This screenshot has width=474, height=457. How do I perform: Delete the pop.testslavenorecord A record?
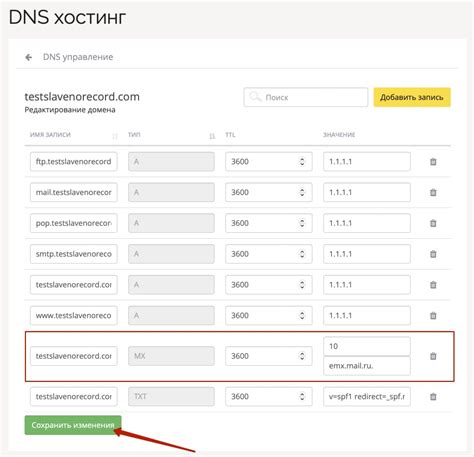tap(433, 223)
